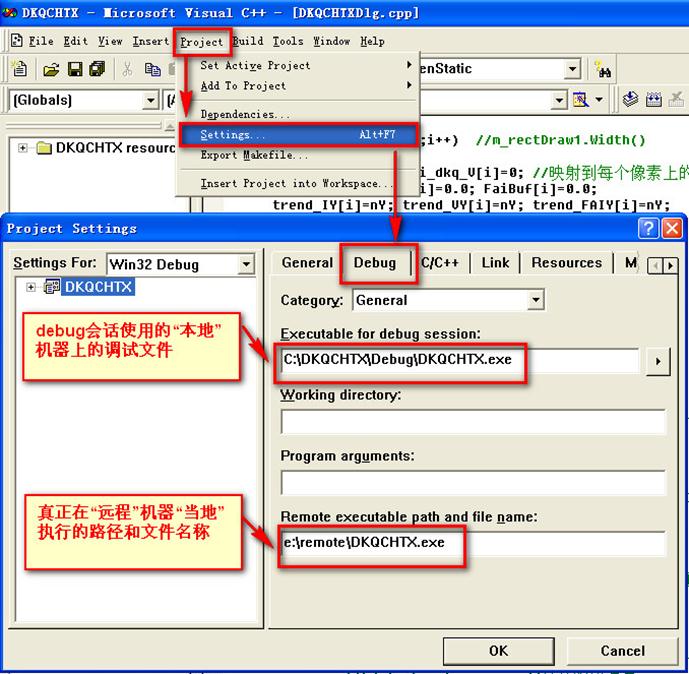The image size is (689, 674).
Task: Open the (Globals) class dropdown
Action: pyautogui.click(x=150, y=100)
